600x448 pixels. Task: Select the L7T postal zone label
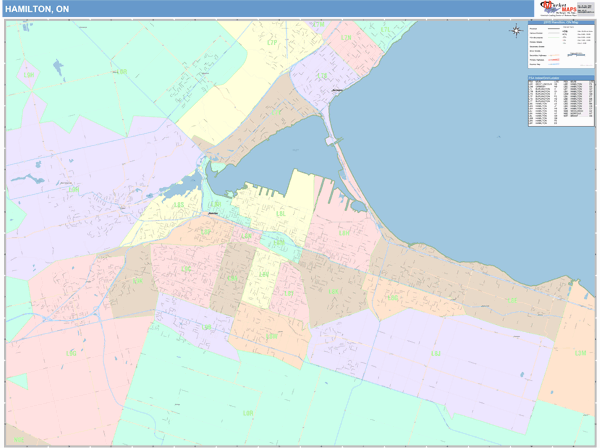click(276, 113)
